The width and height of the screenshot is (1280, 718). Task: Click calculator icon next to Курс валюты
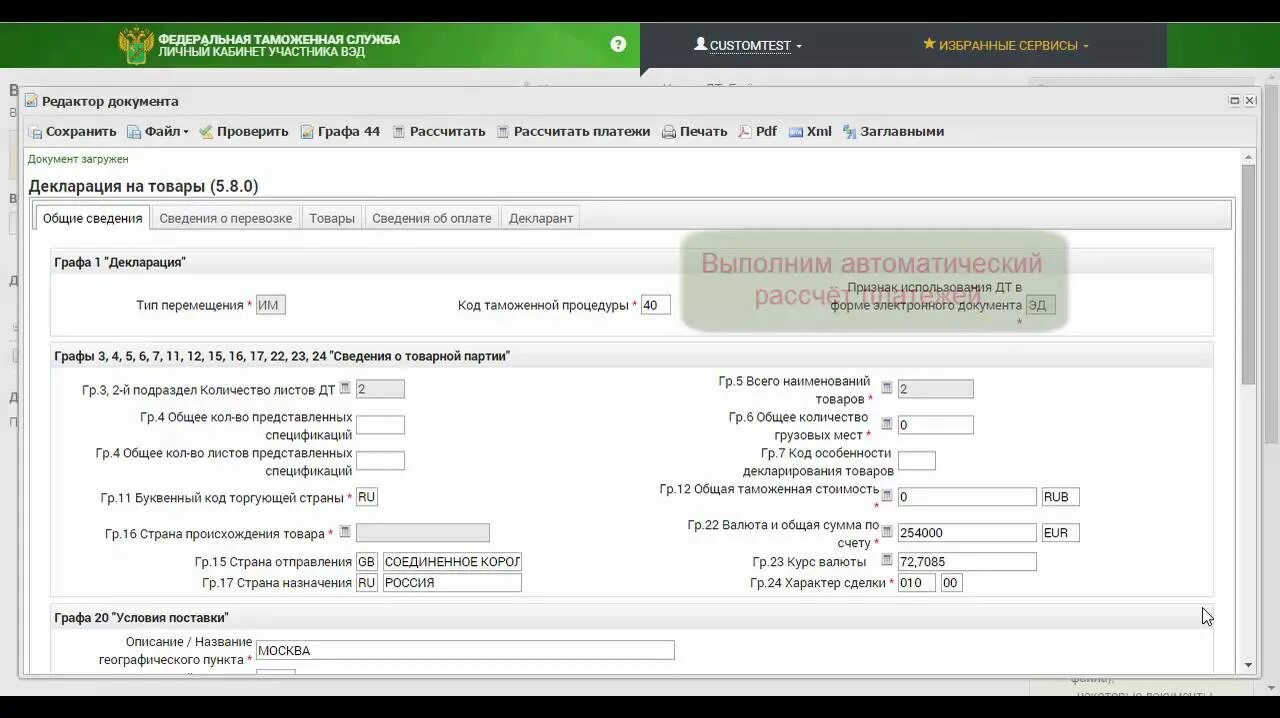click(886, 561)
